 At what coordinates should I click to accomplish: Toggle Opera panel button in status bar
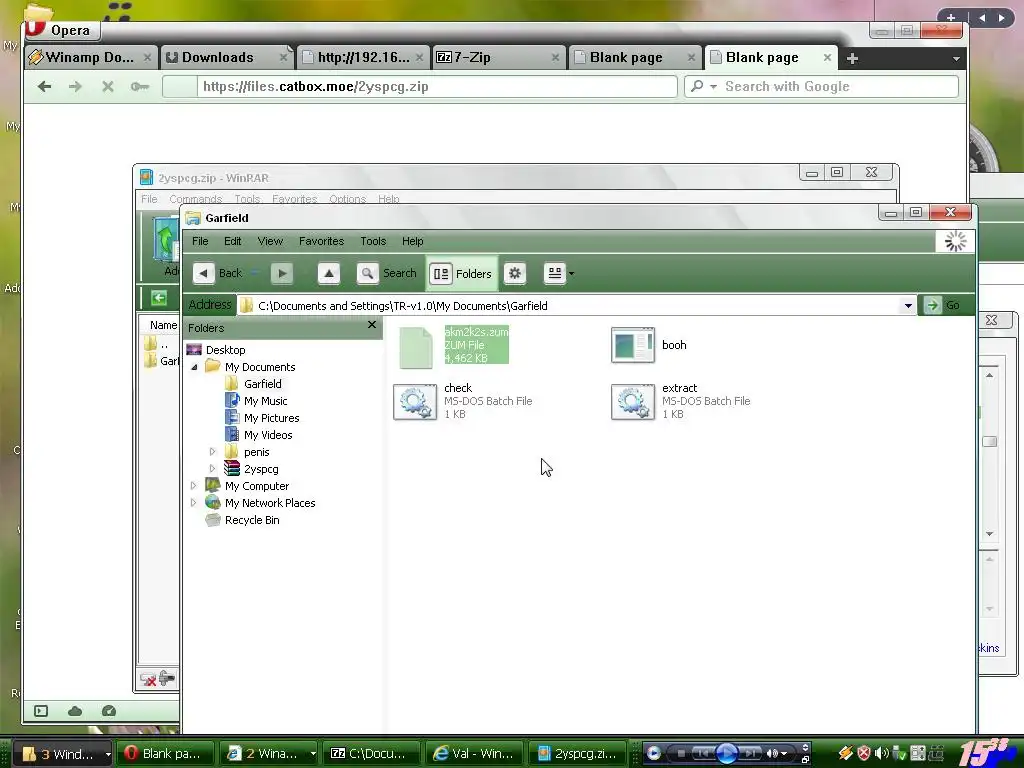[40, 711]
